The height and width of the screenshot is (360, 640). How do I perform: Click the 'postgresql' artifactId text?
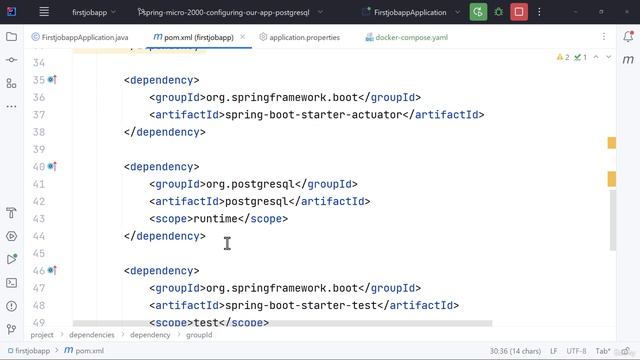click(257, 201)
